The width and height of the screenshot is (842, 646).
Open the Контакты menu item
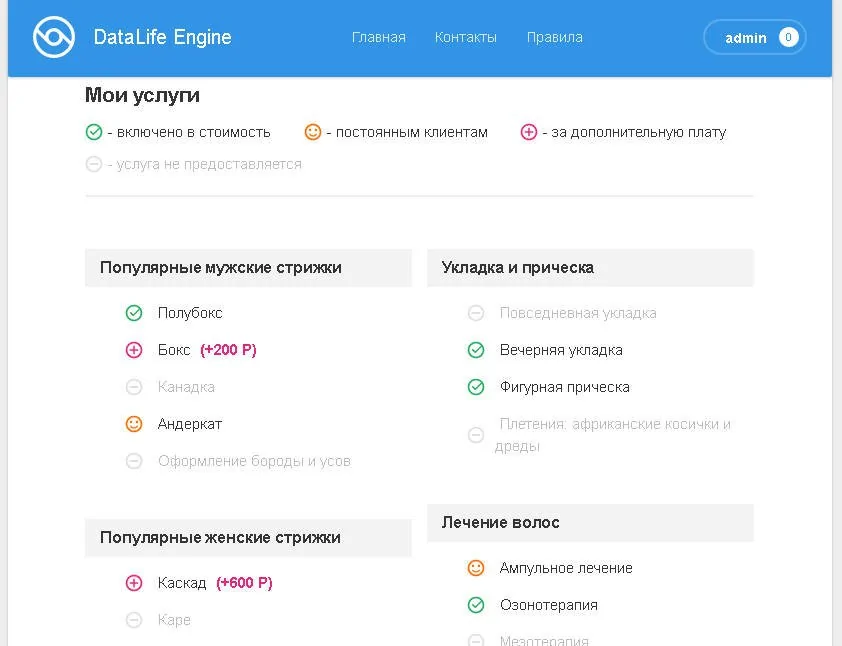coord(466,38)
